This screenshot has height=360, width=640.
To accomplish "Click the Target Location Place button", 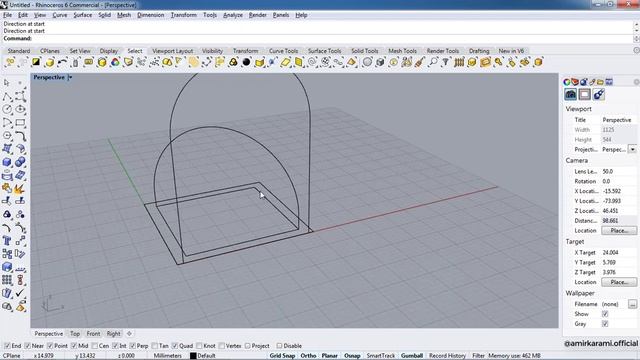I will point(619,282).
